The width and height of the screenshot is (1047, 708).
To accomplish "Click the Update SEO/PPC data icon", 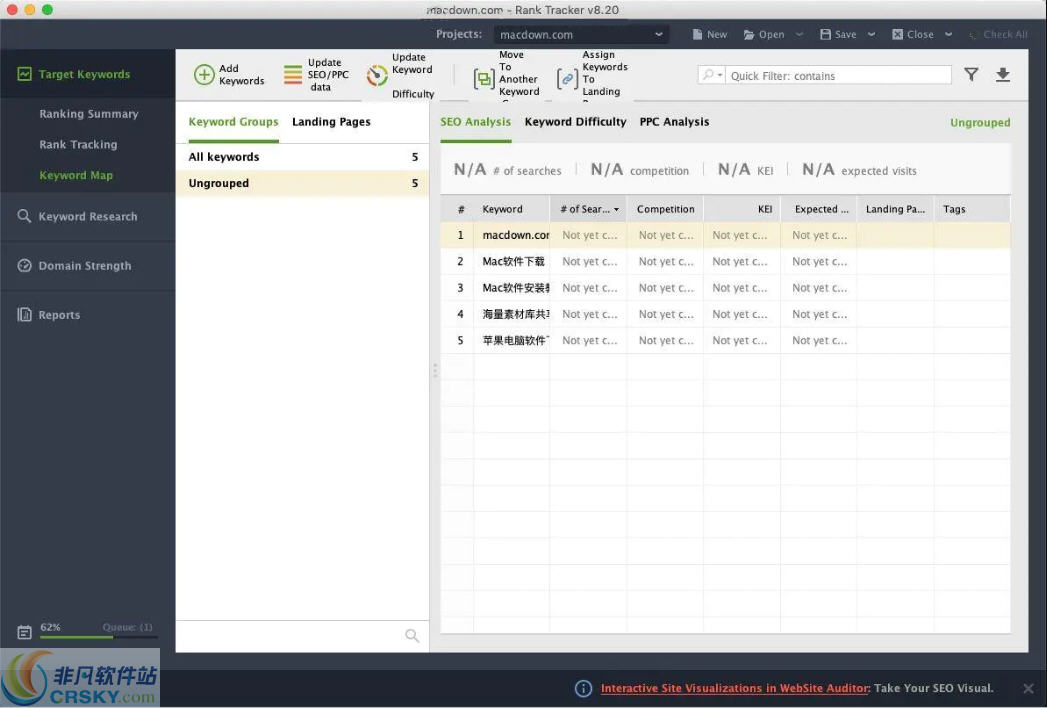I will click(292, 74).
